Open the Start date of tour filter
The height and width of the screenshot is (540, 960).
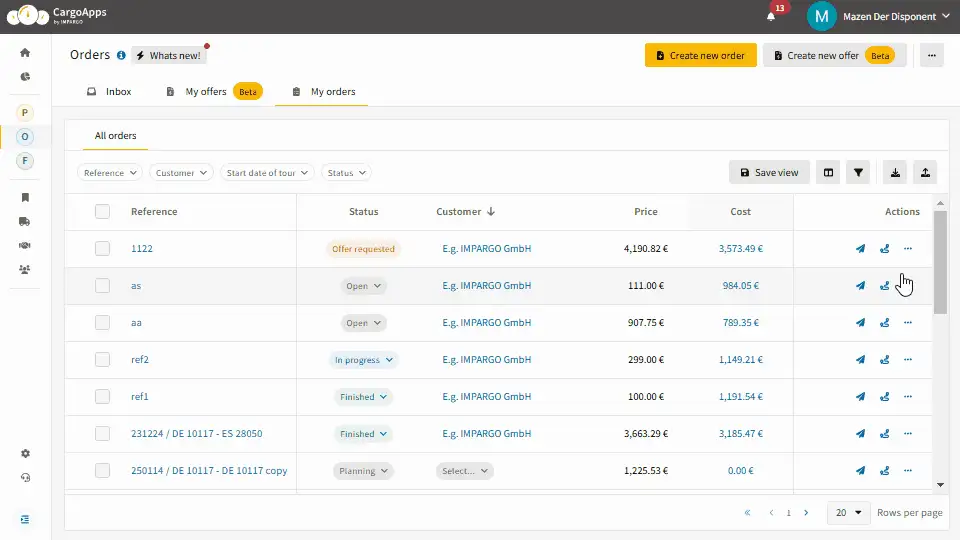click(x=267, y=173)
